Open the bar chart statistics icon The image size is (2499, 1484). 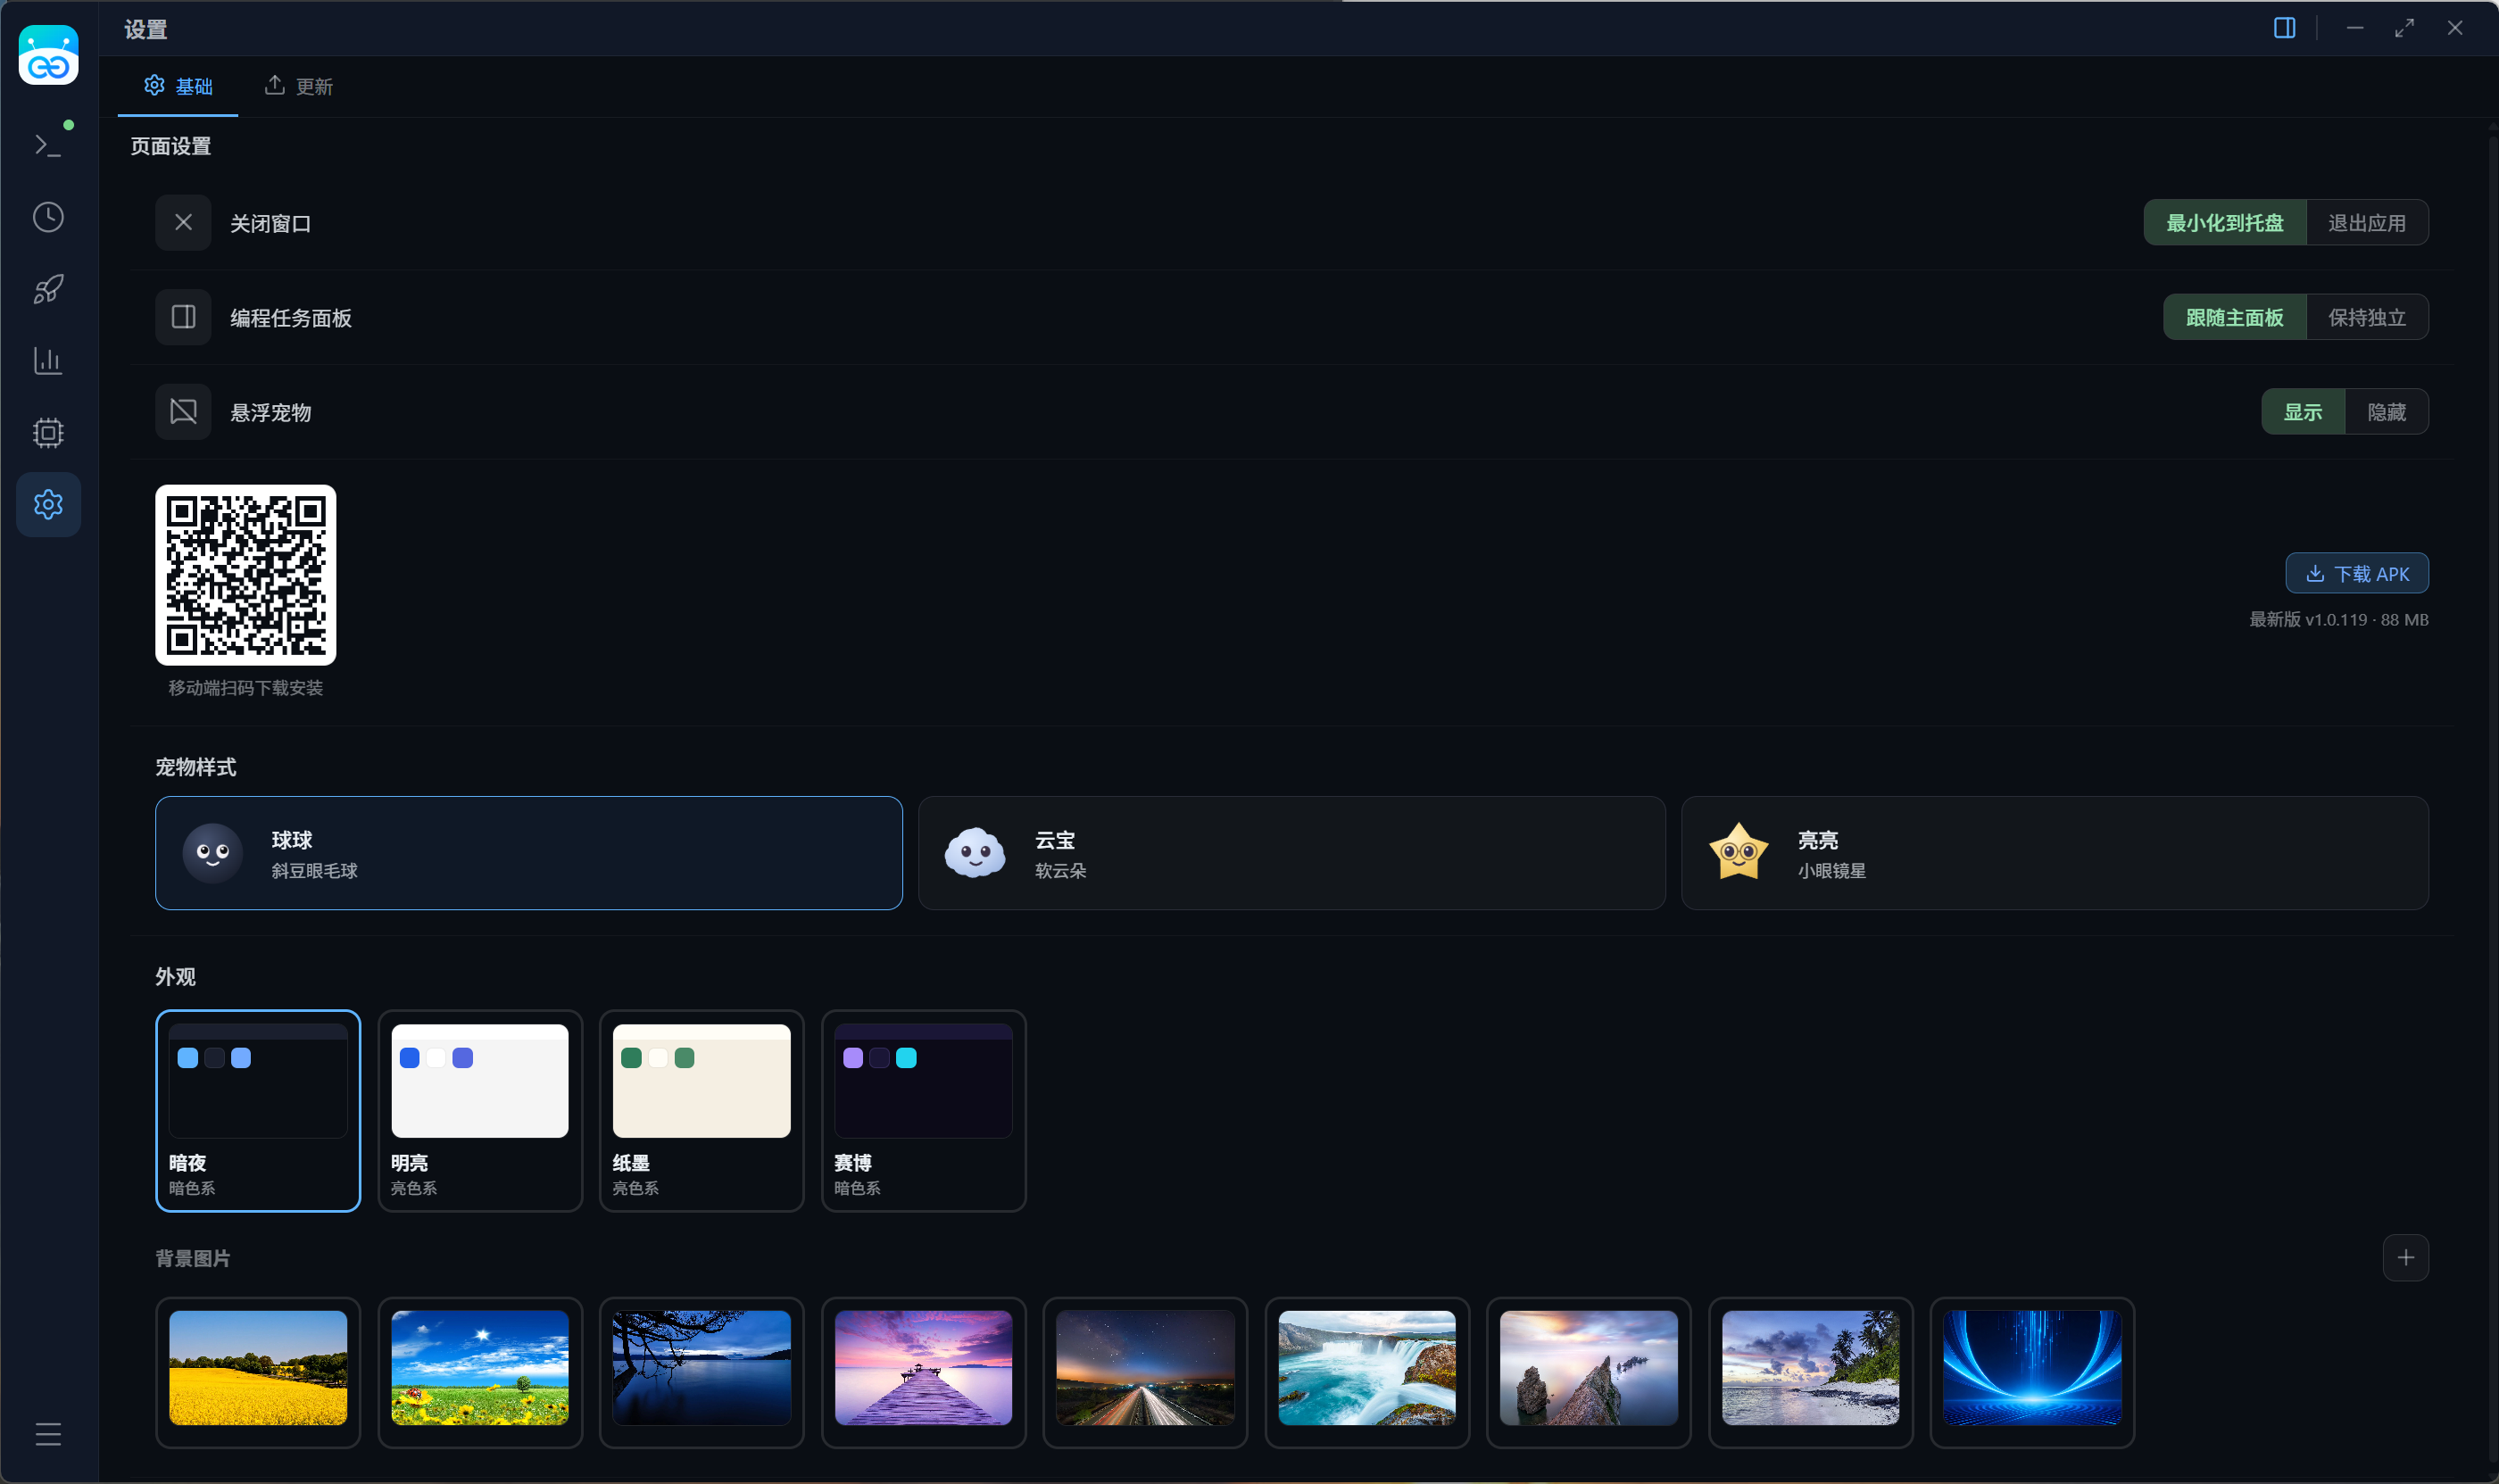[48, 361]
